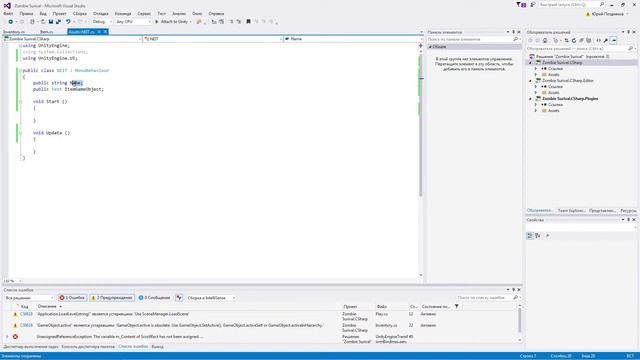Click the feedback icon near quick launch
This screenshot has height=360, width=640.
[x=533, y=4]
